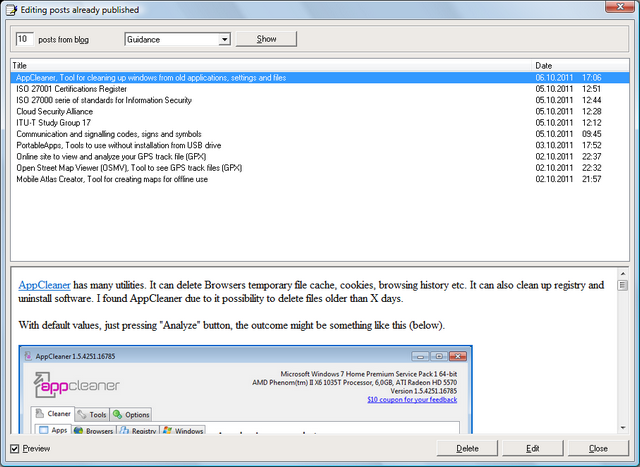
Task: Click the Tools tab in AppCleaner image
Action: tap(92, 415)
